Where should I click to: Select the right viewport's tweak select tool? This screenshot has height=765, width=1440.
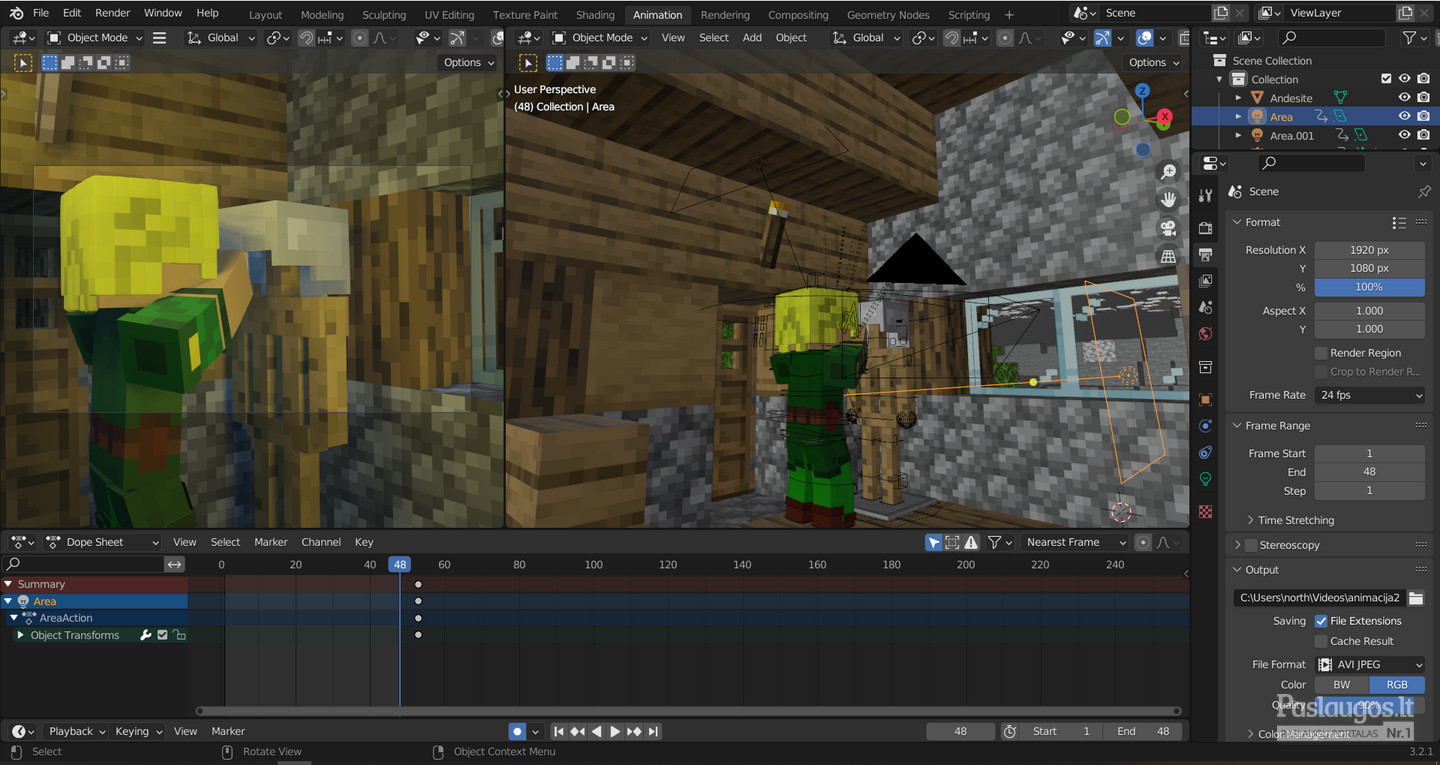click(527, 62)
